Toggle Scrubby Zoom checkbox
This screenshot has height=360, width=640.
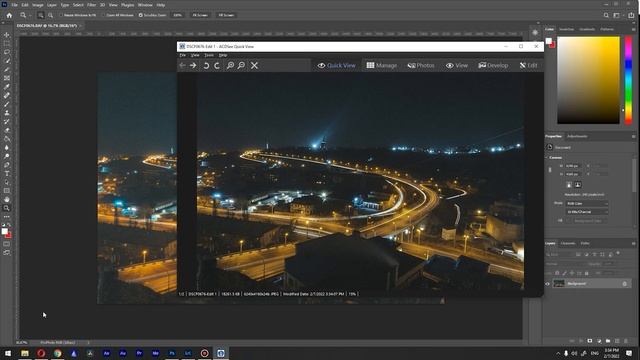pyautogui.click(x=140, y=15)
